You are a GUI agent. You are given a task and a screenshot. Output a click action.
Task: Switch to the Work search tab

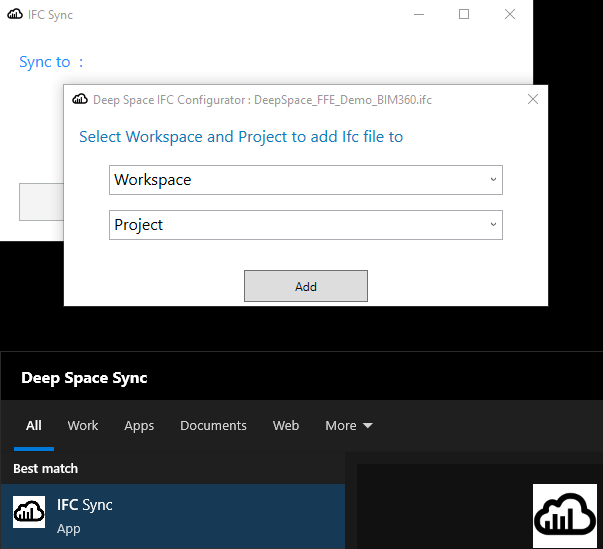pyautogui.click(x=83, y=426)
